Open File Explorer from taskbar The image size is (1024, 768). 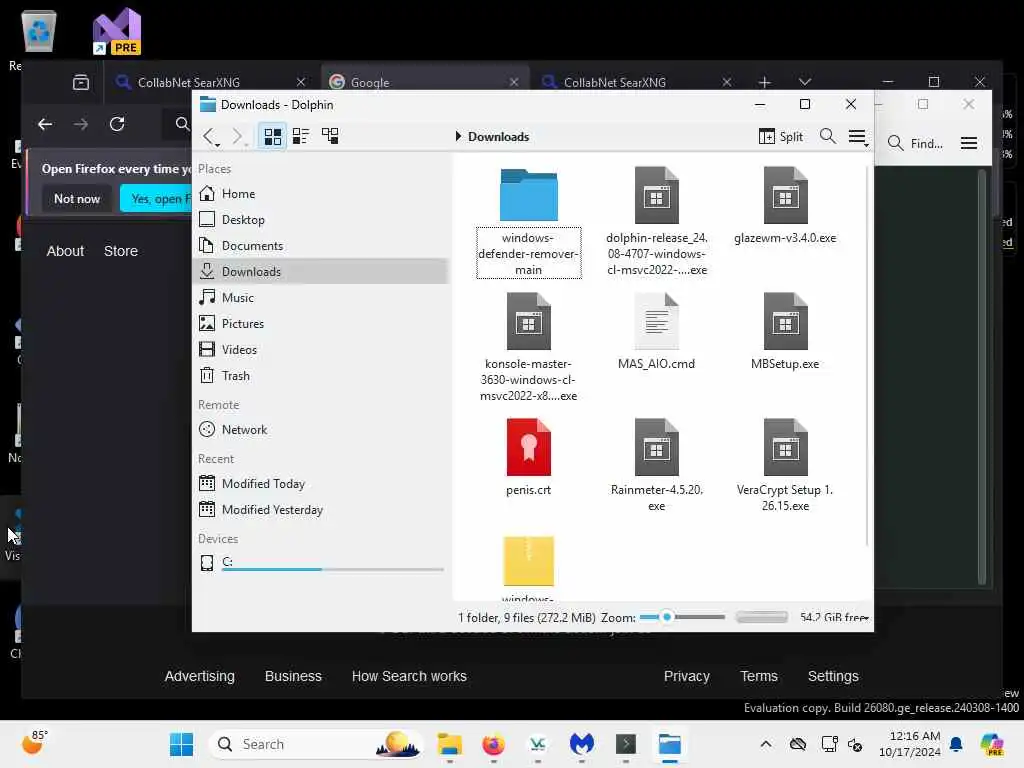[449, 744]
